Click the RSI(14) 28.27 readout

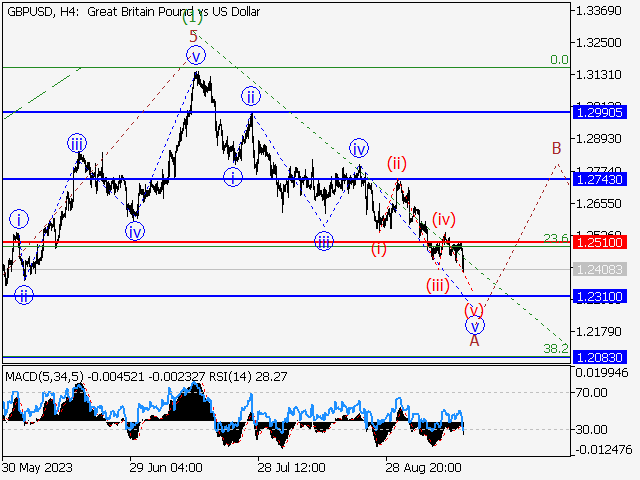(x=248, y=376)
